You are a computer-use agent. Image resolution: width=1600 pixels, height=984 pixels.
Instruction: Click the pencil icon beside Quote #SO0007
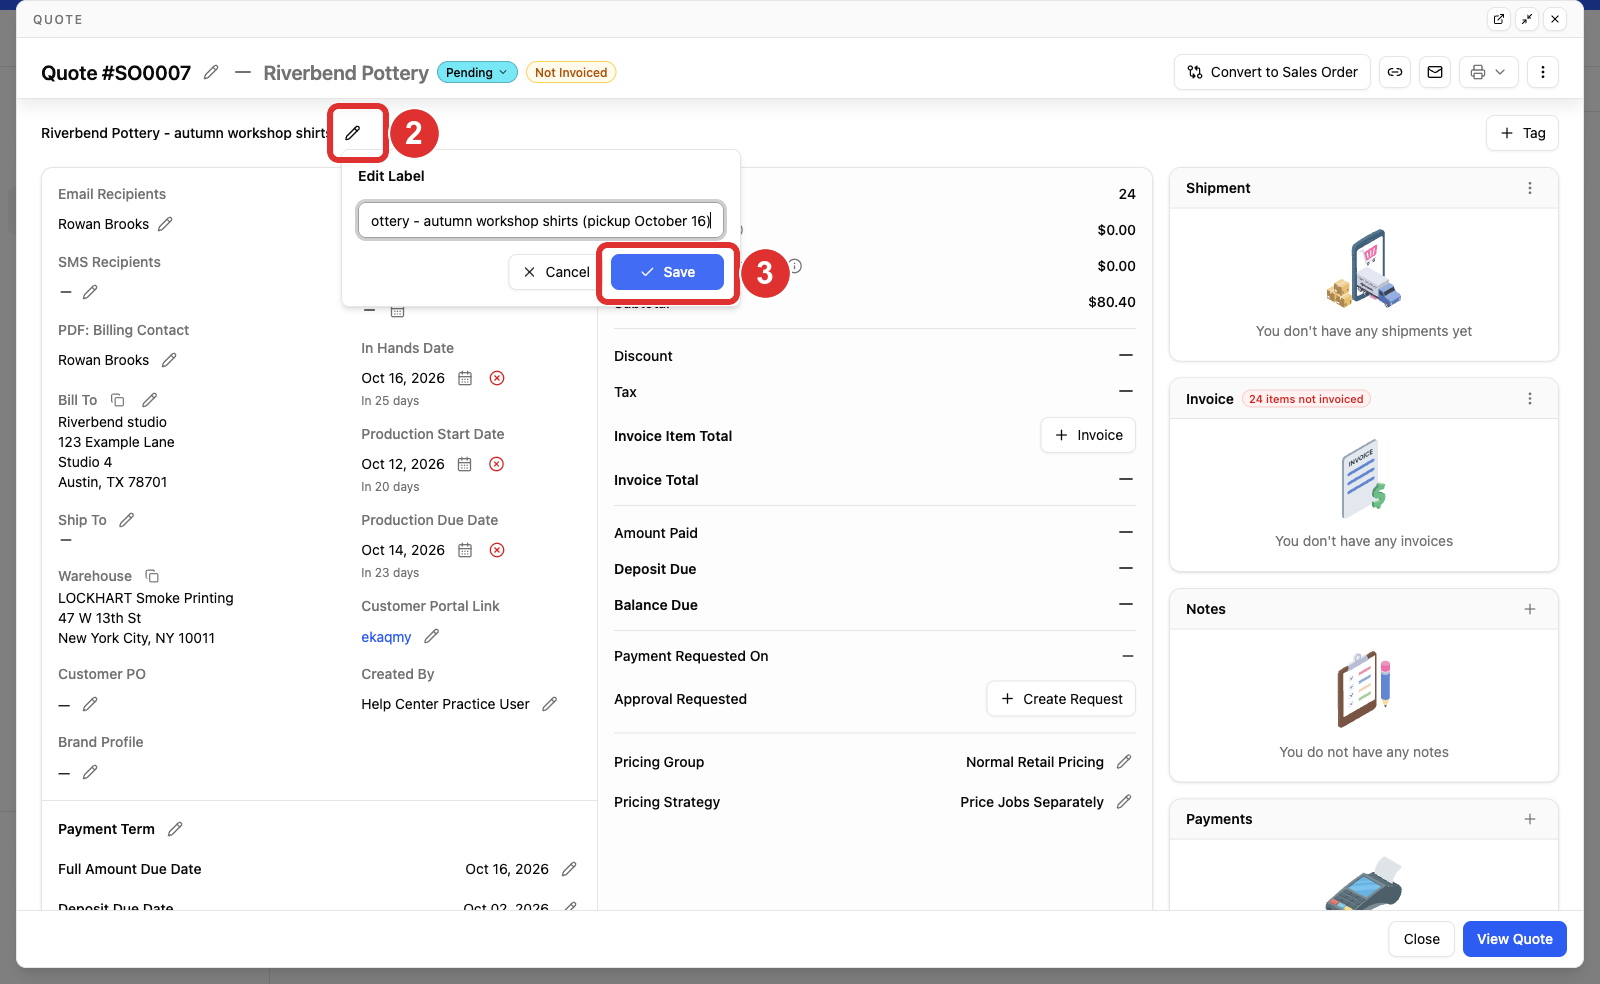(211, 72)
